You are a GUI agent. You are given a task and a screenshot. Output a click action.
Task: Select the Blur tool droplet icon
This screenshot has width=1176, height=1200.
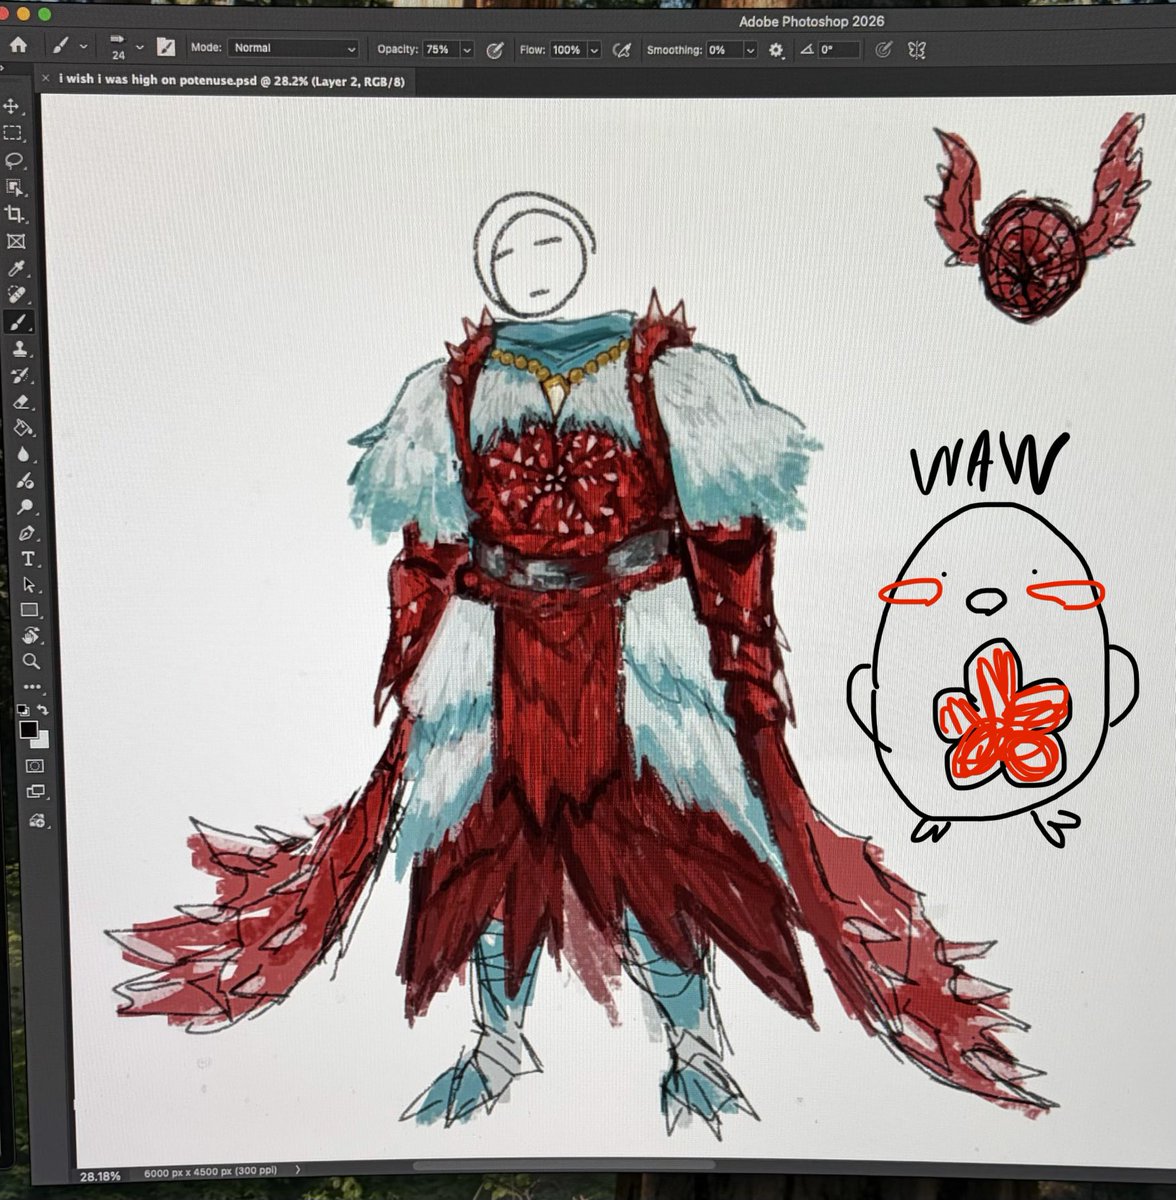tap(23, 455)
